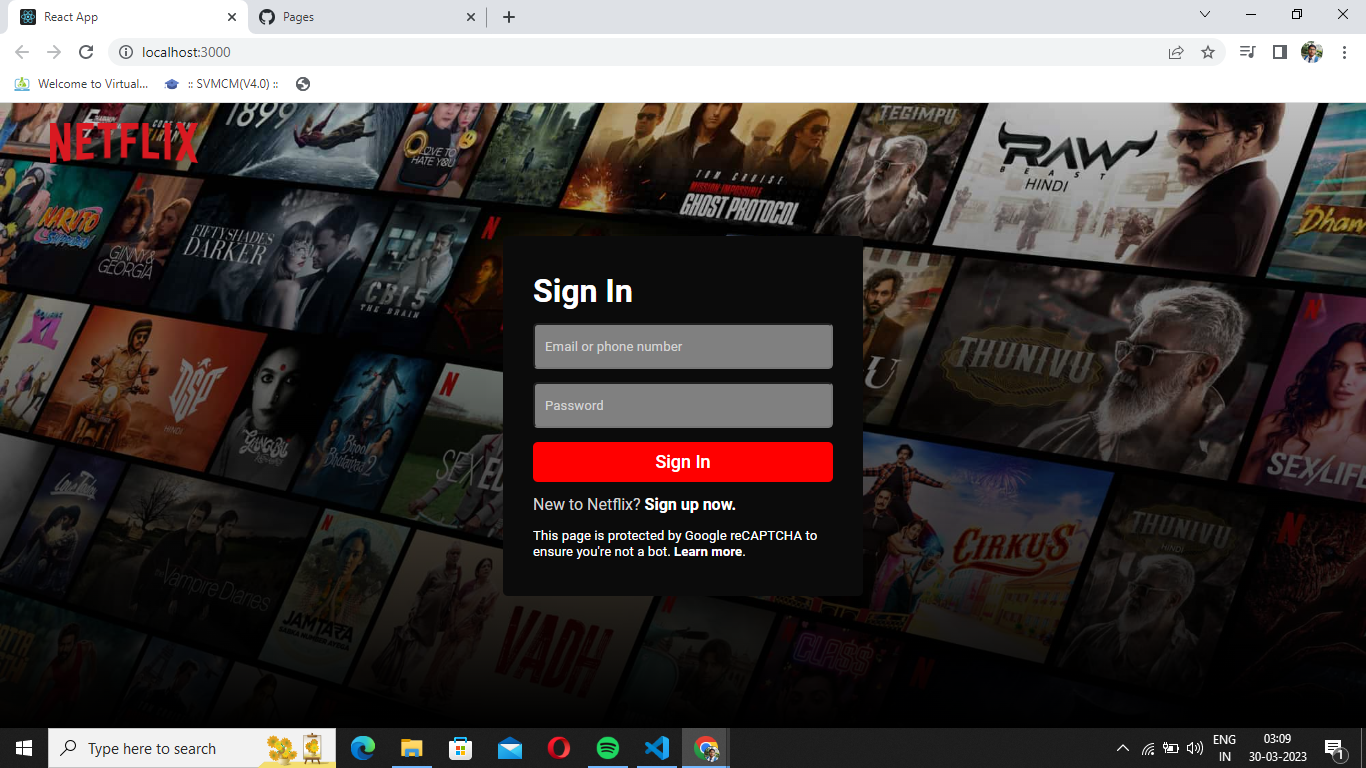Go back with browser back arrow
1366x768 pixels.
(22, 52)
